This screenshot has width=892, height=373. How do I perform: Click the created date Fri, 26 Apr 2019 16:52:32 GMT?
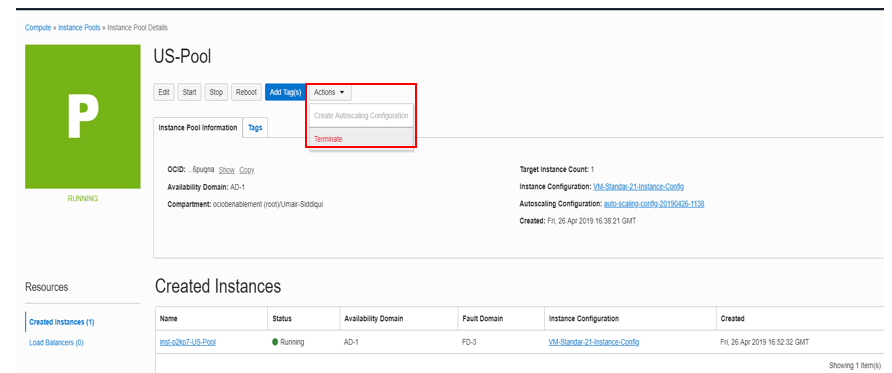(x=765, y=342)
